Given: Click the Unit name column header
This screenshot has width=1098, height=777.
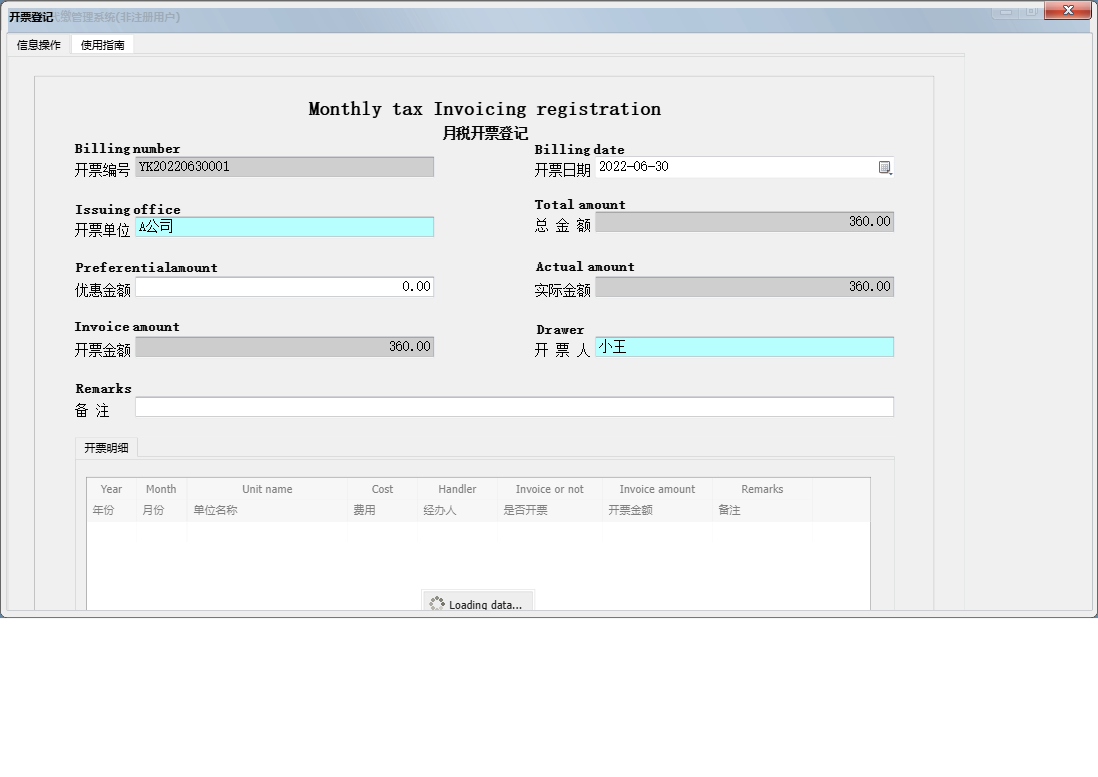Looking at the screenshot, I should tap(267, 499).
